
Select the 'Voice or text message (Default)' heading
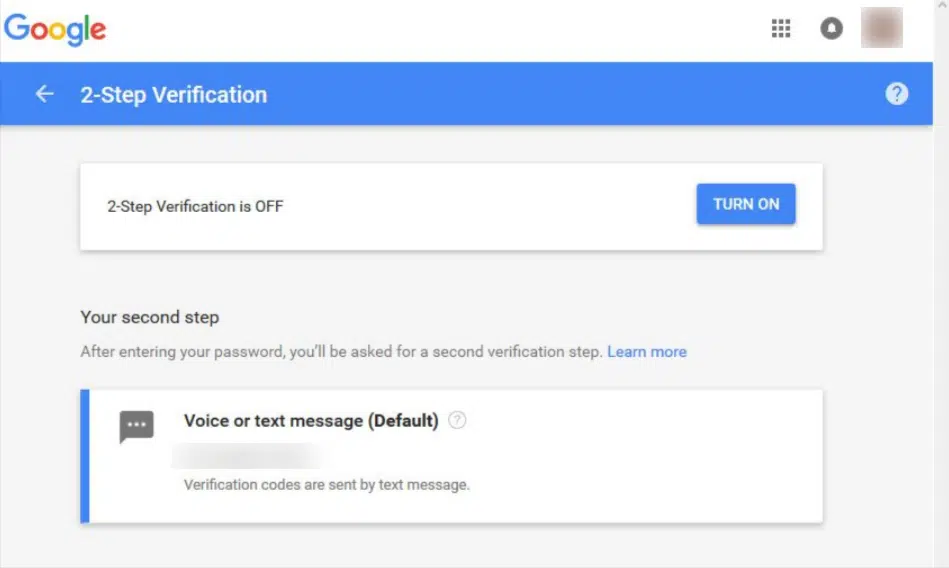pos(311,421)
